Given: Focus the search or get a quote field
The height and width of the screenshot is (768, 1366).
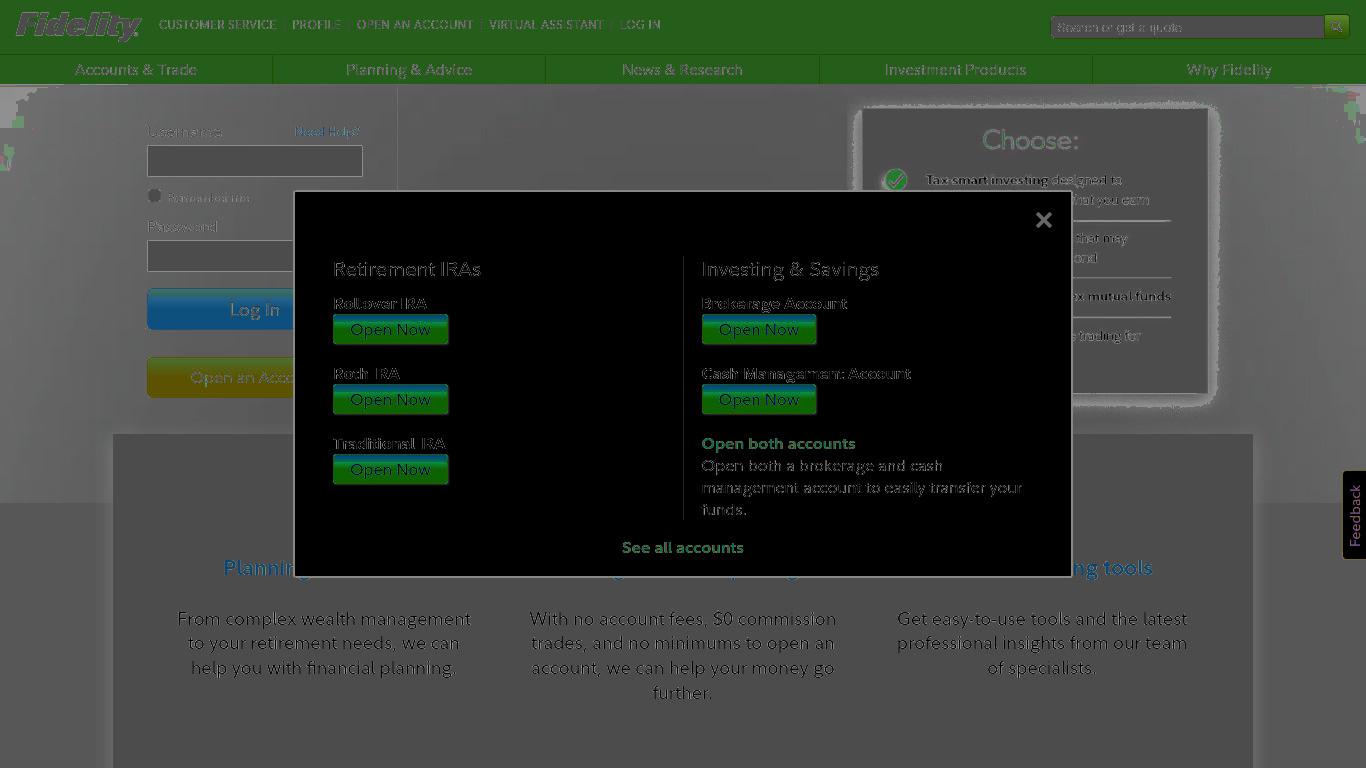Looking at the screenshot, I should (1187, 27).
